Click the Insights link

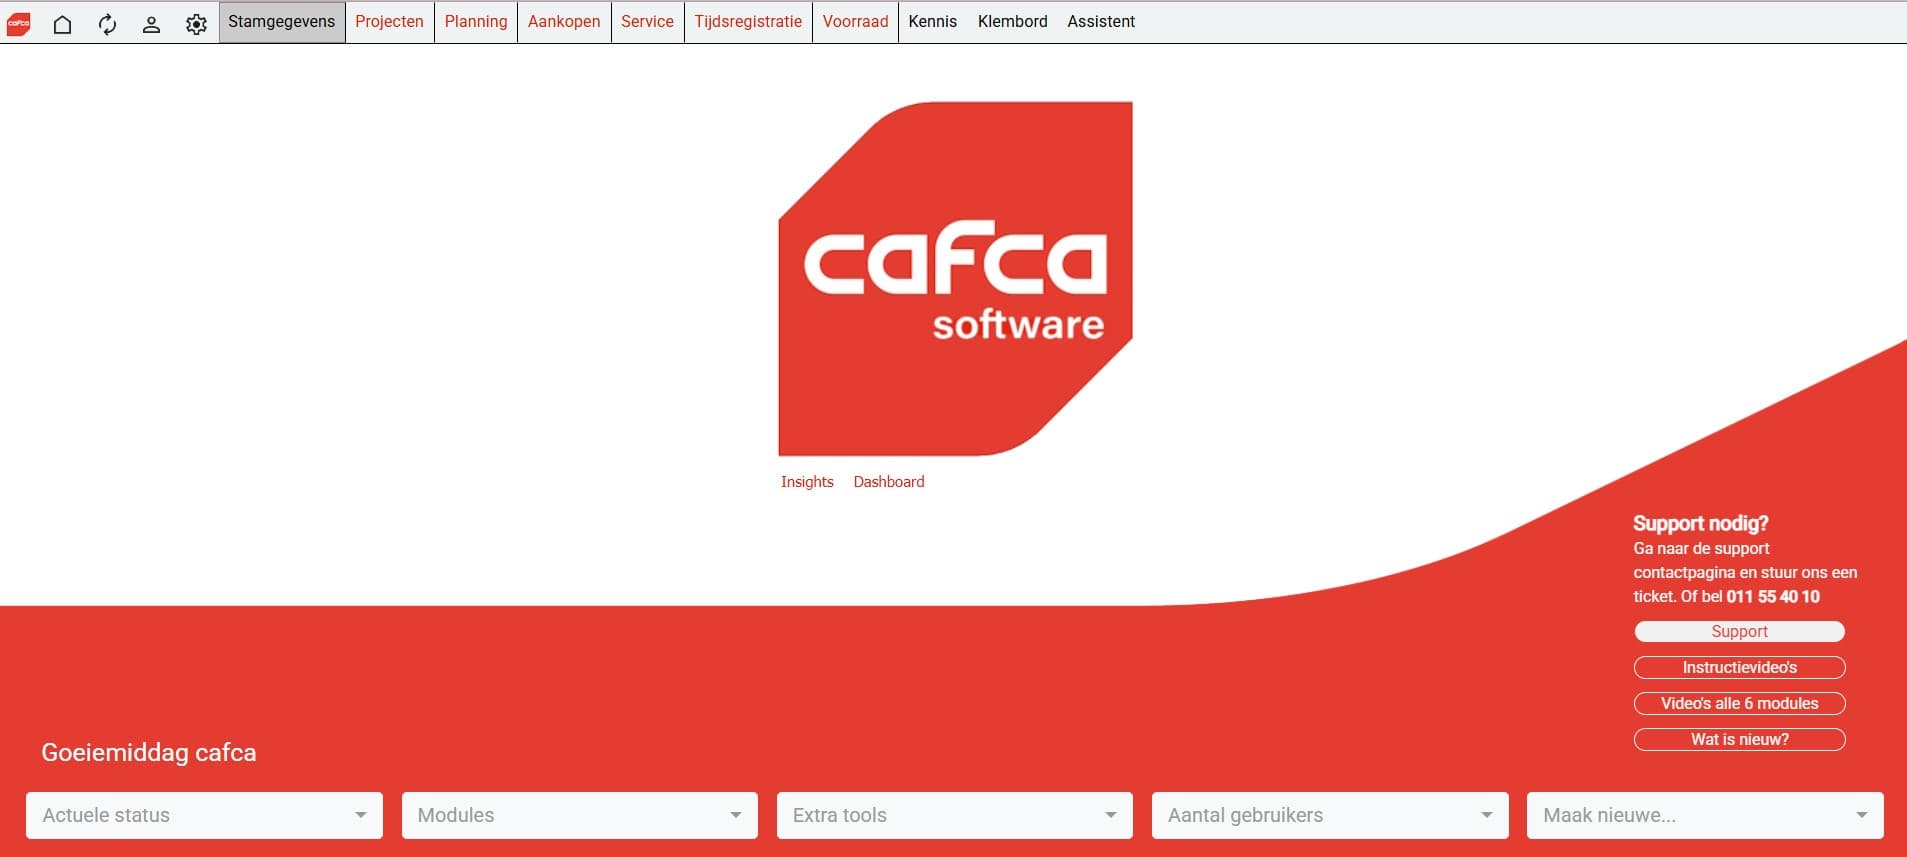click(807, 482)
